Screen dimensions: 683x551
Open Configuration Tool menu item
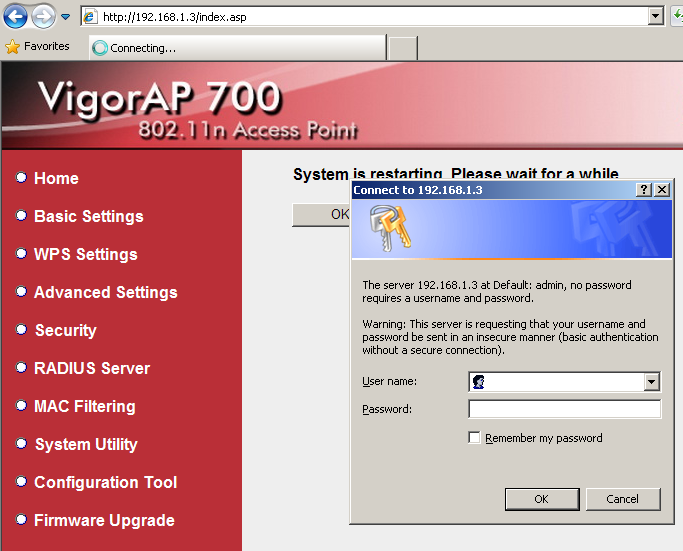point(106,482)
